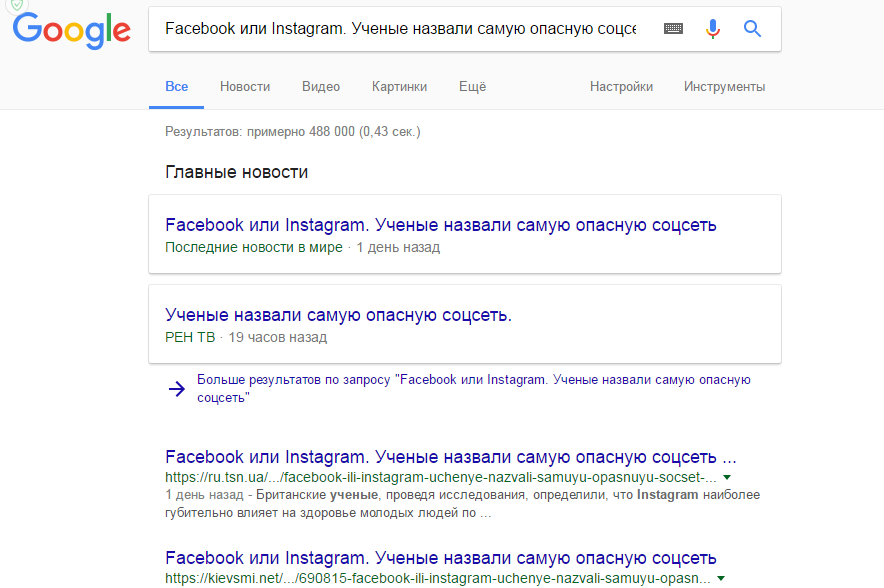The image size is (884, 588).
Task: Open the kievsmi.net result title link
Action: [x=440, y=558]
